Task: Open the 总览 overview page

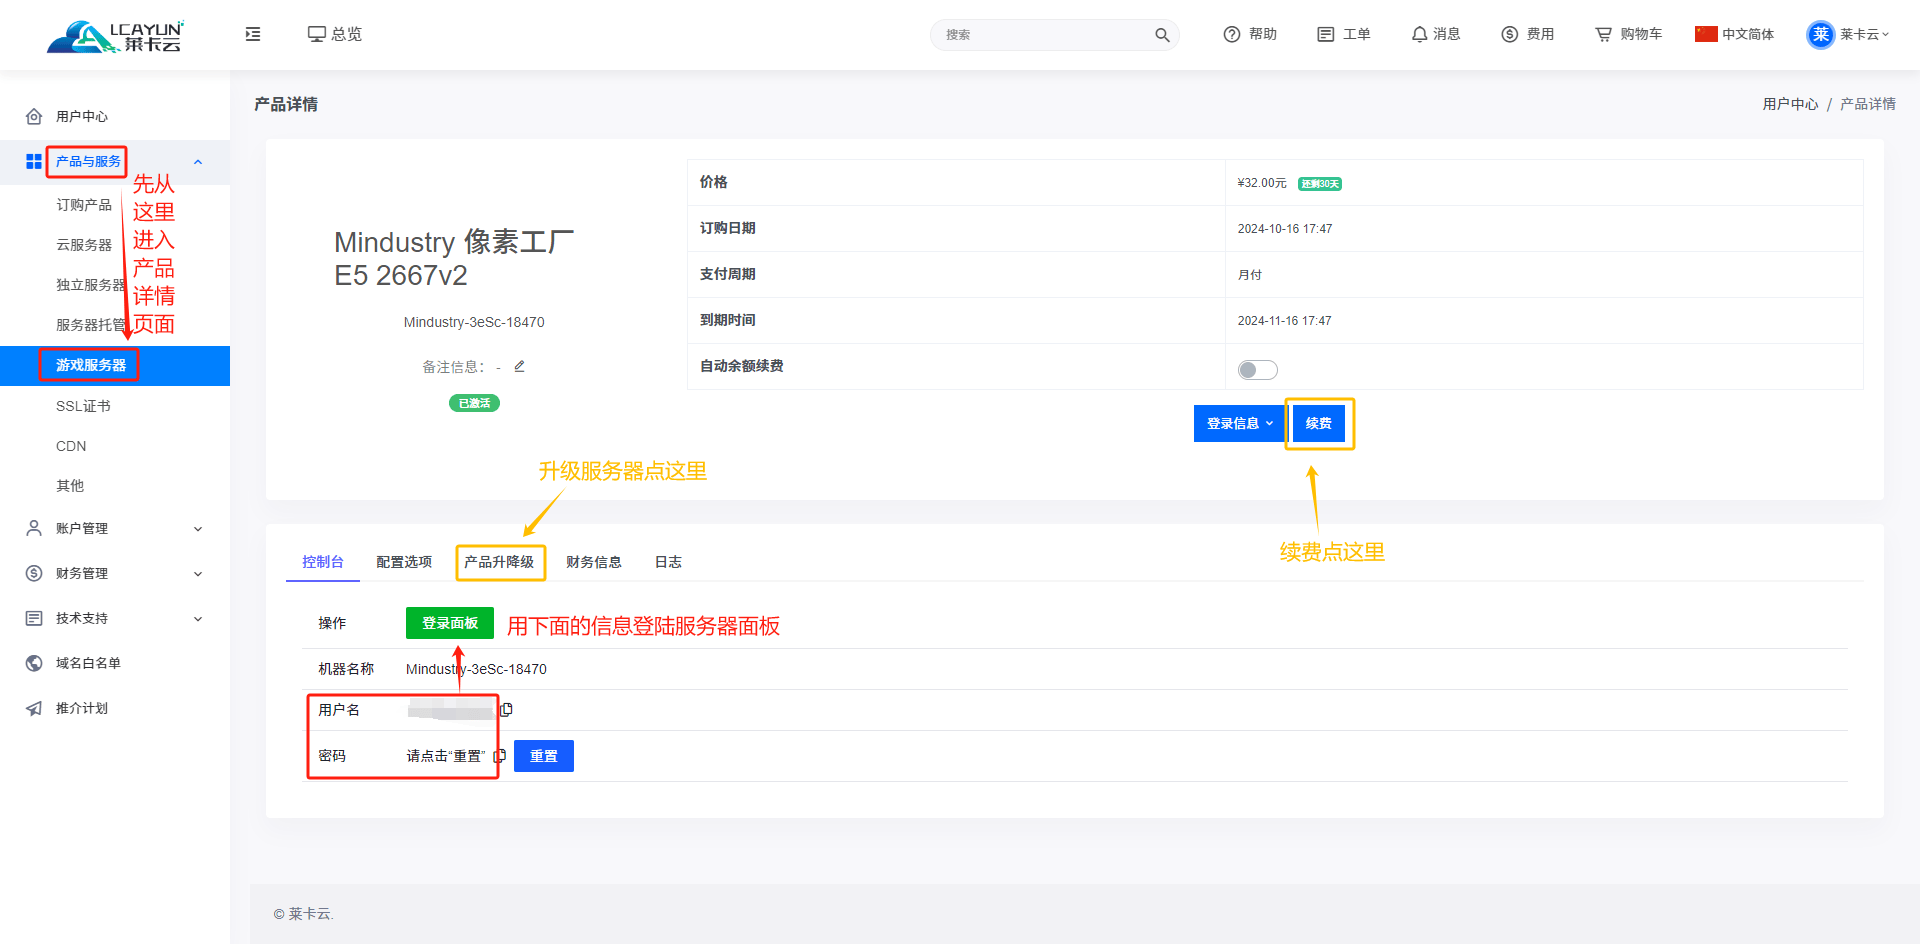Action: click(x=335, y=34)
